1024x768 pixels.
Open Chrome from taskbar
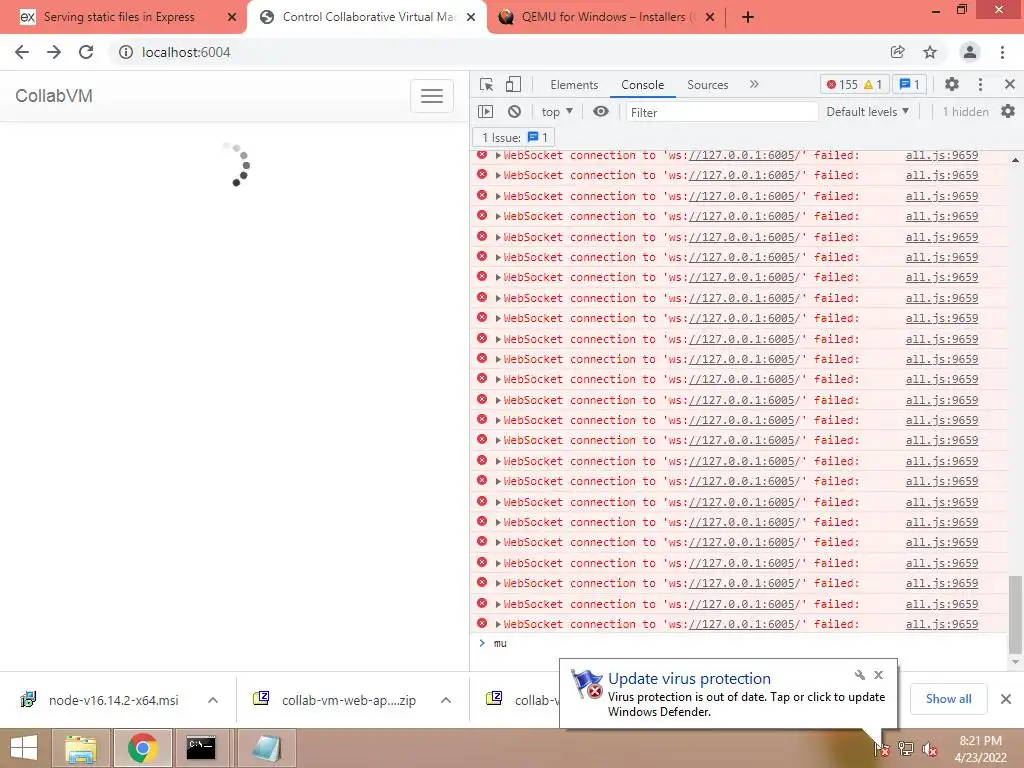[x=143, y=748]
